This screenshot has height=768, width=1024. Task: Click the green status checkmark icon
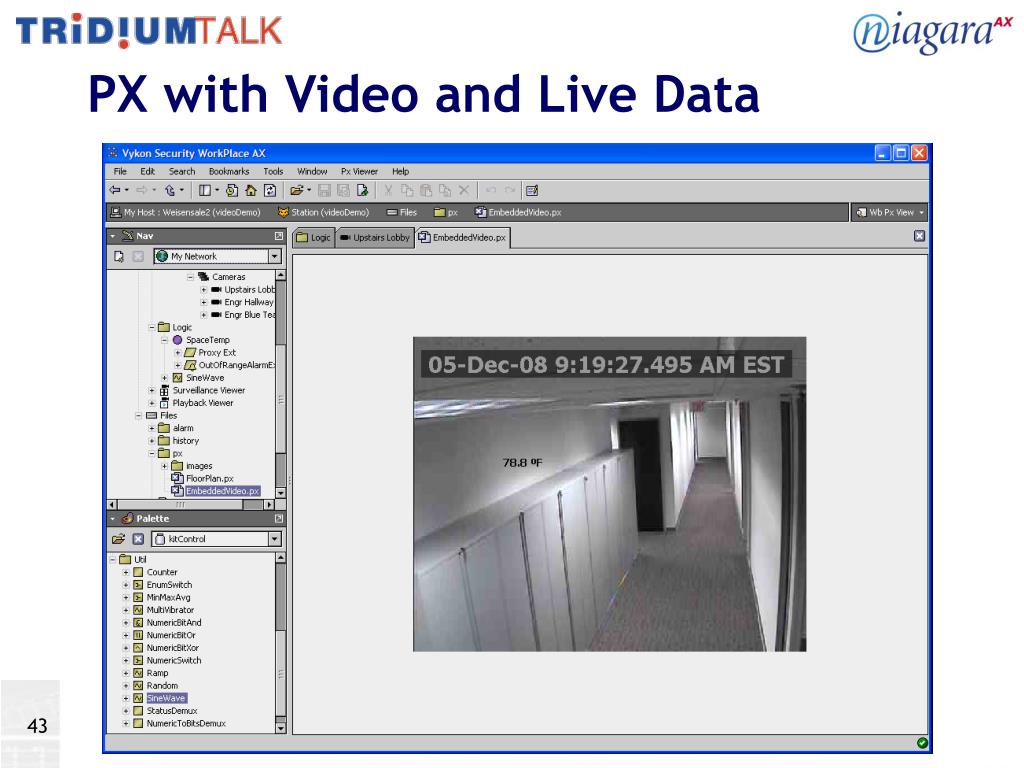pyautogui.click(x=922, y=743)
